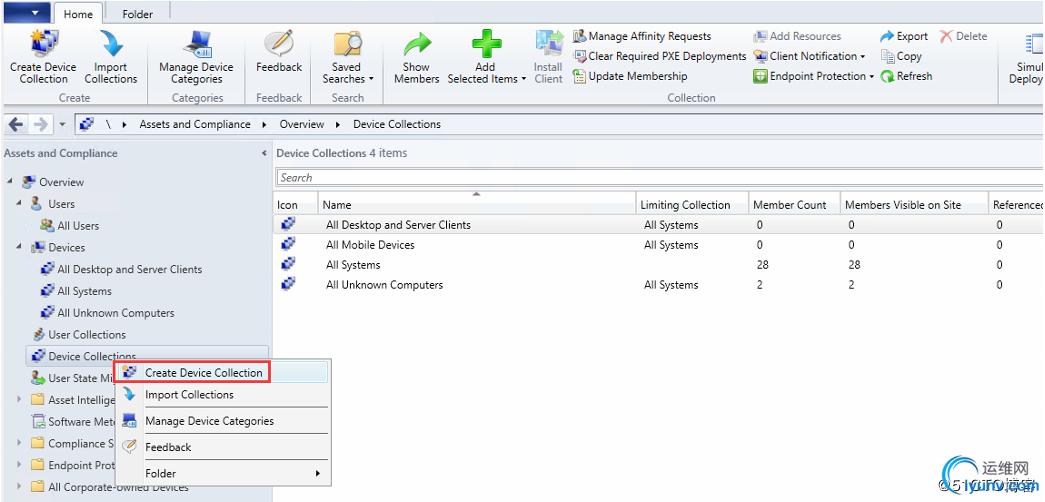Click Clear Required PXE Deployments

click(x=660, y=56)
